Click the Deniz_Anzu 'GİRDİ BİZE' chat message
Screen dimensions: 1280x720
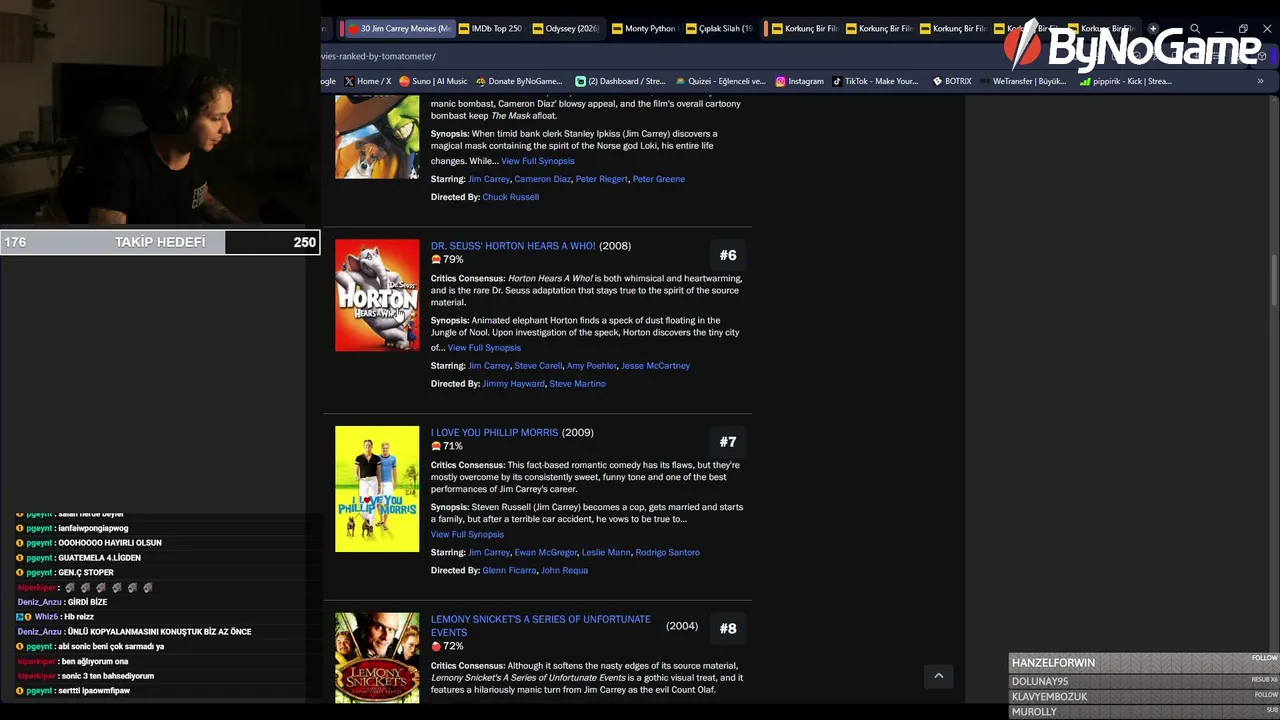tap(62, 602)
